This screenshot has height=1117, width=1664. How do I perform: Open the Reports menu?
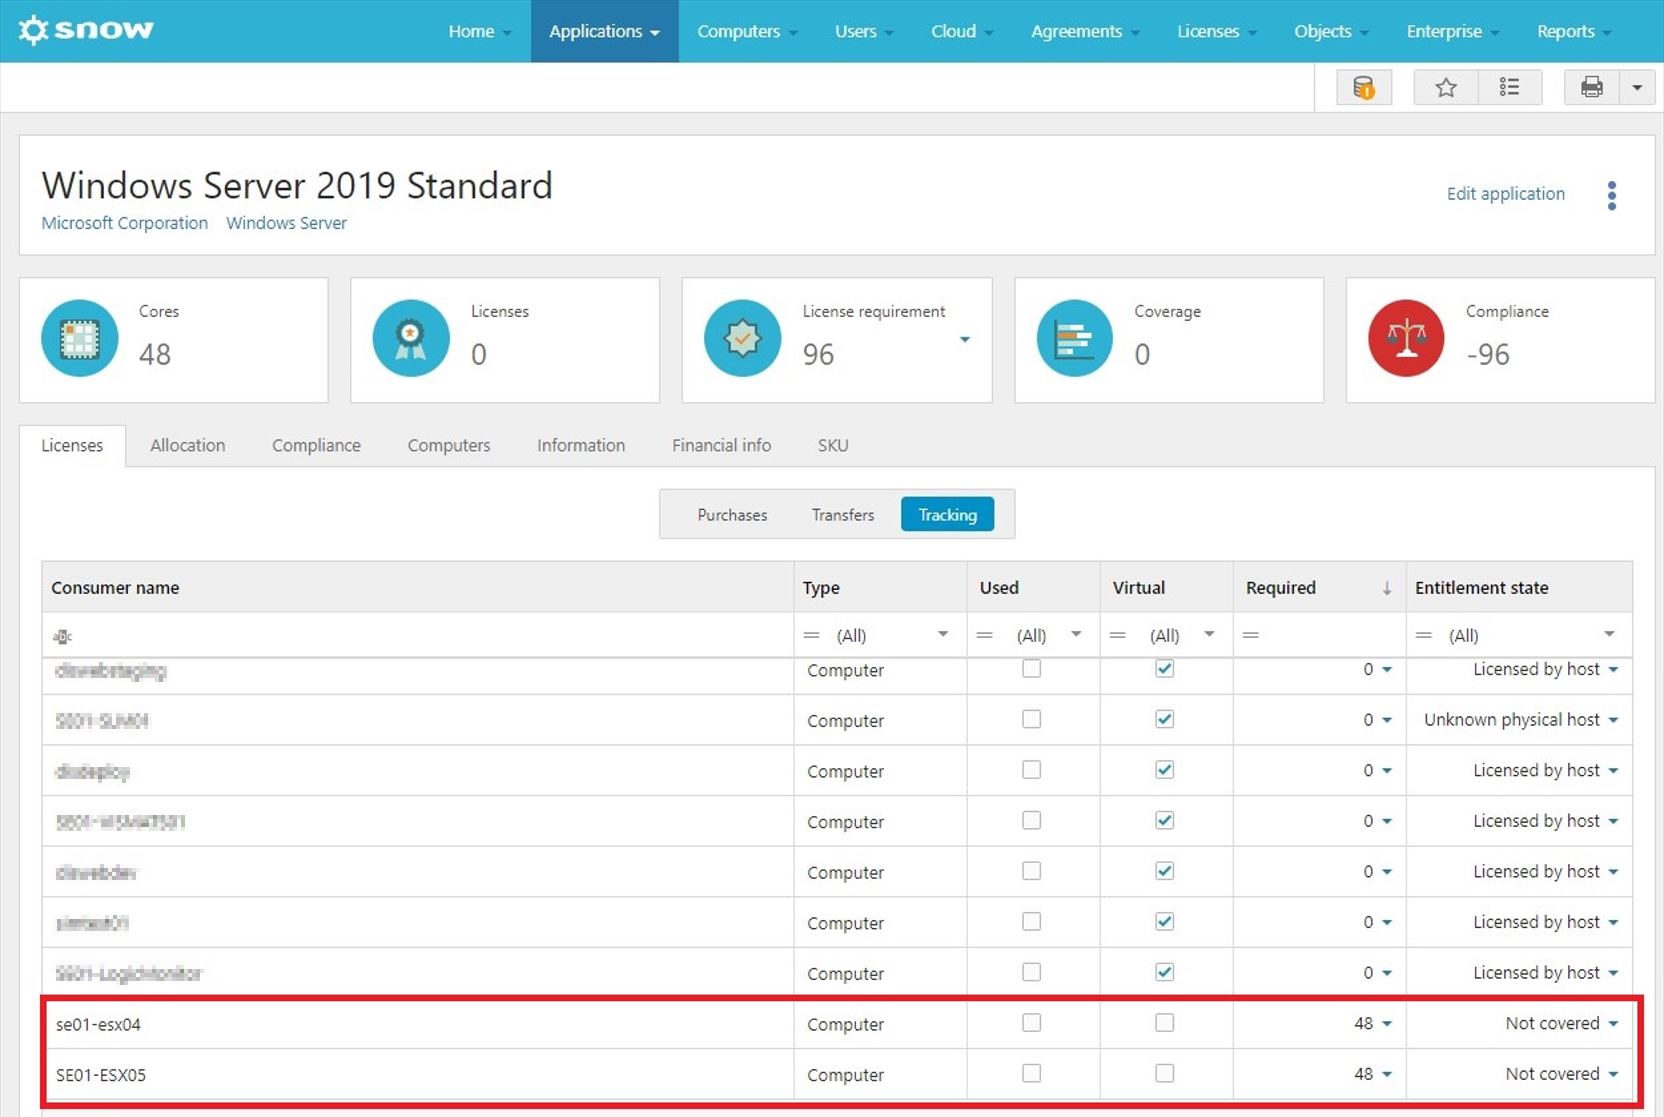point(1574,31)
